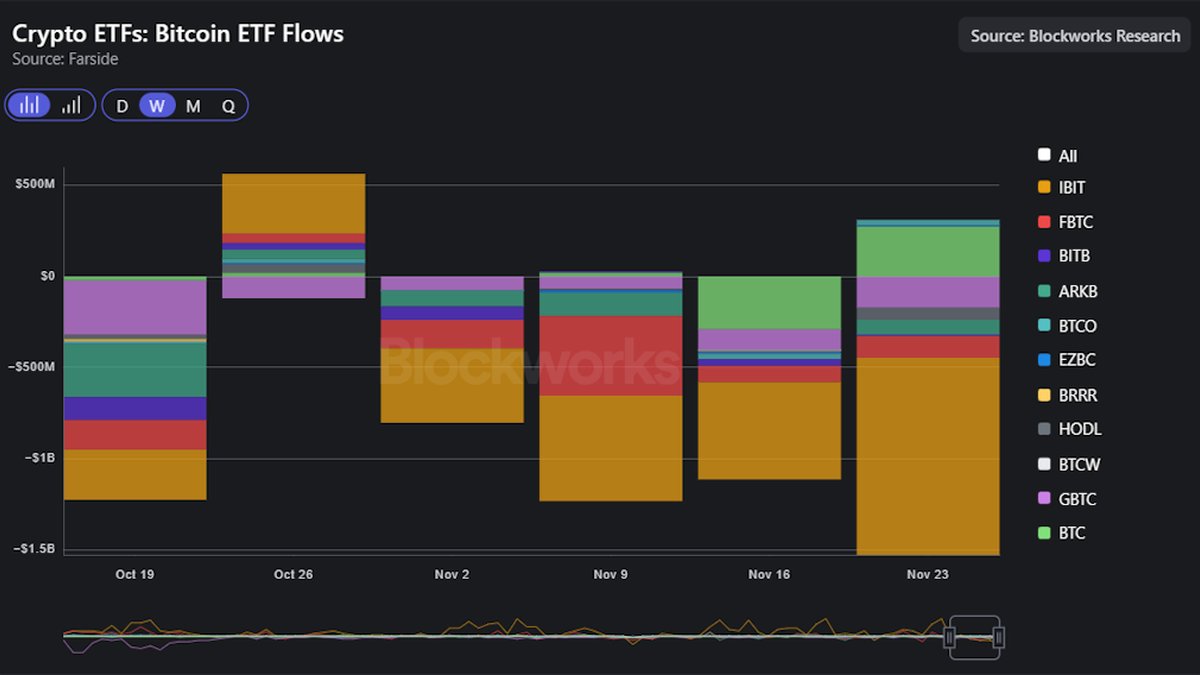Select the stacked bar chart view icon
This screenshot has width=1200, height=675.
(29, 104)
